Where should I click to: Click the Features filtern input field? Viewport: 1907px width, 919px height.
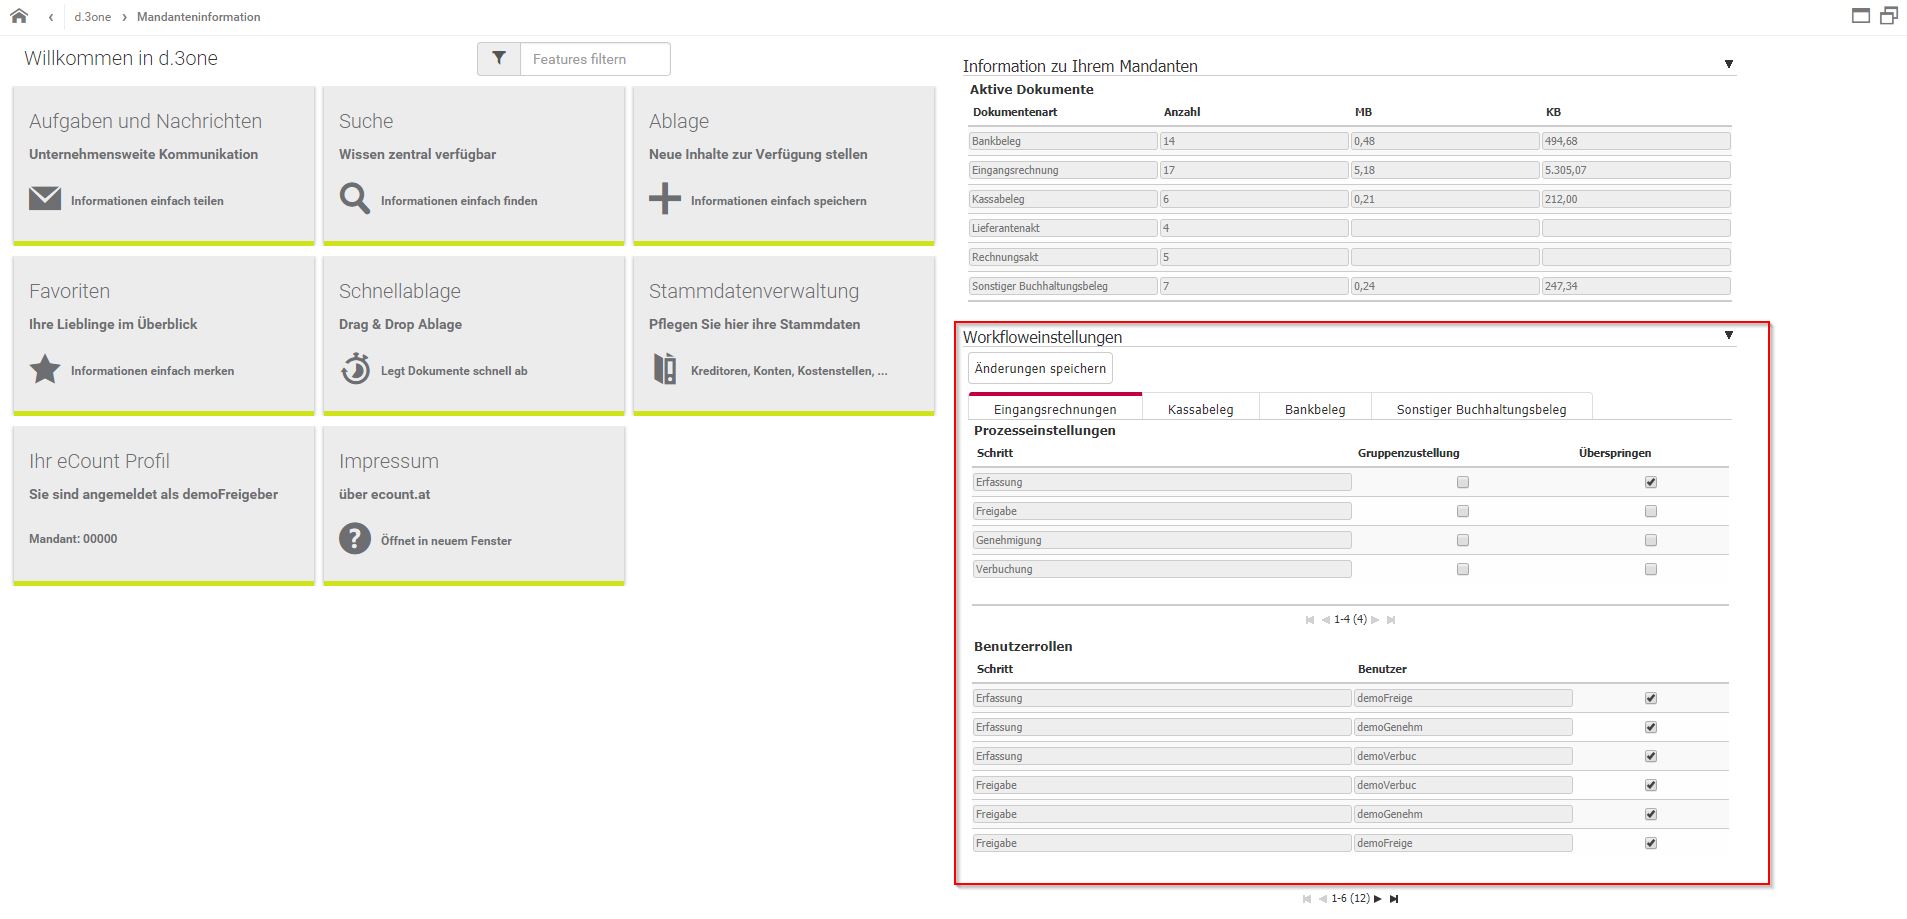click(x=595, y=59)
